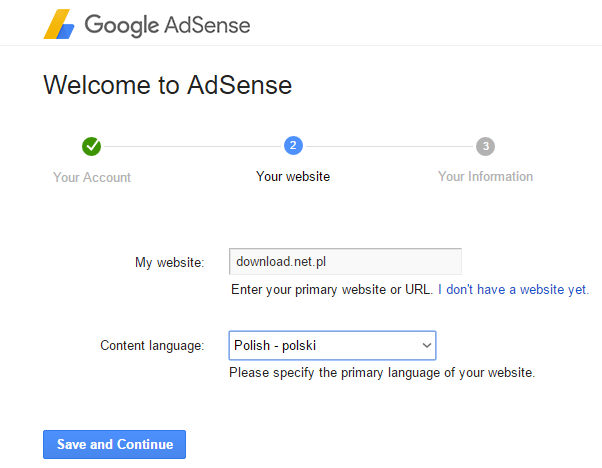Focus the My website URL field

(x=345, y=261)
